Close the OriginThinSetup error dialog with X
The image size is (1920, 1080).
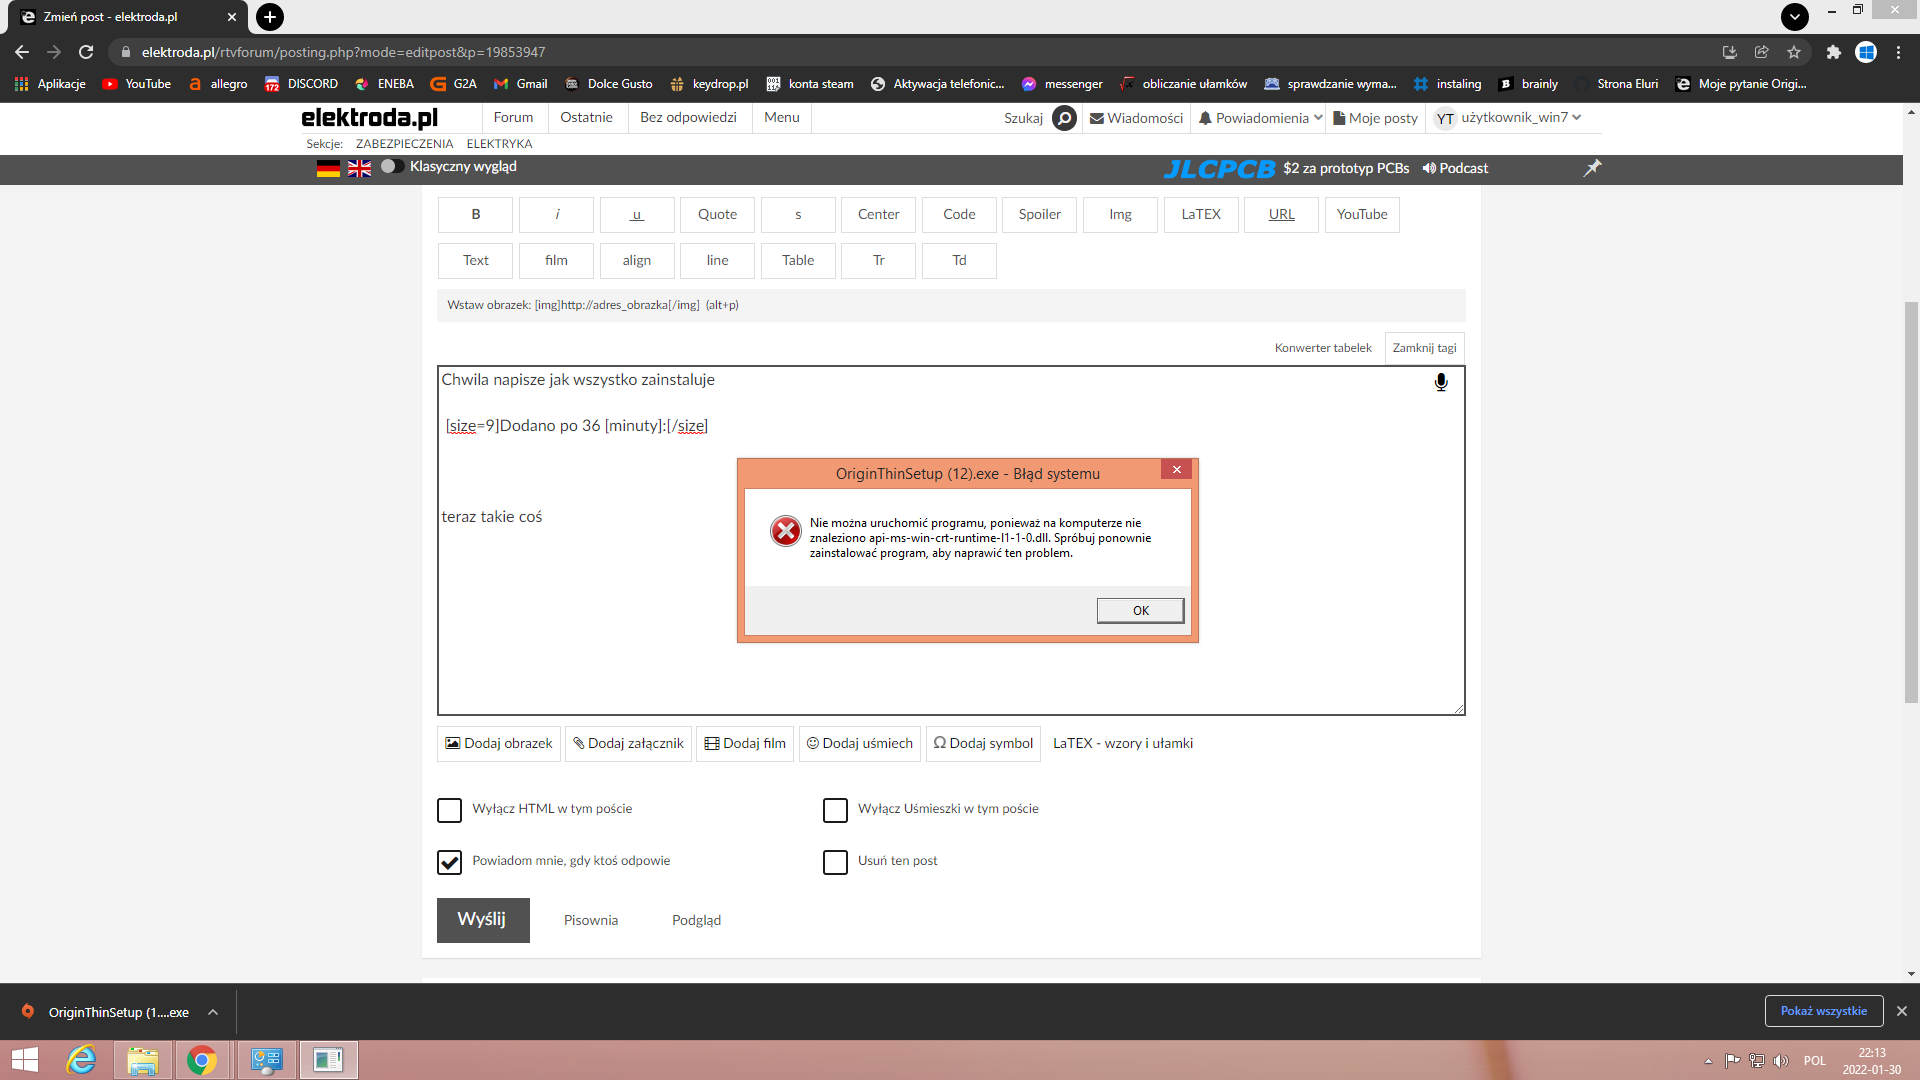coord(1177,470)
